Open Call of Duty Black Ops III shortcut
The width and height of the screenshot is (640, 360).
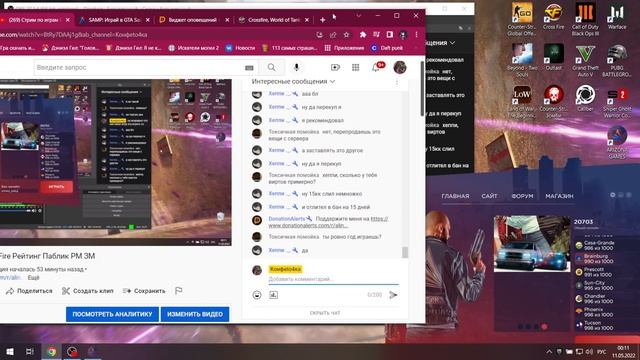click(585, 18)
